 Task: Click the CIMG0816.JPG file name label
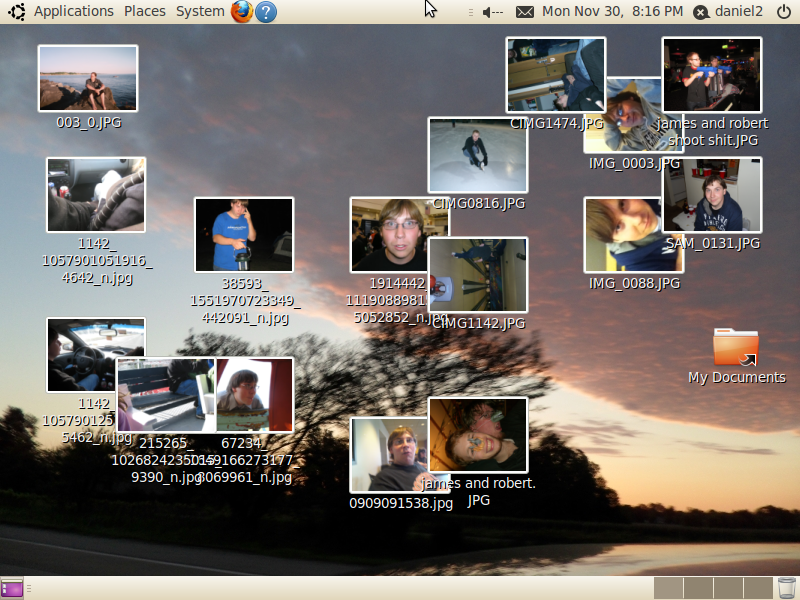tap(479, 203)
